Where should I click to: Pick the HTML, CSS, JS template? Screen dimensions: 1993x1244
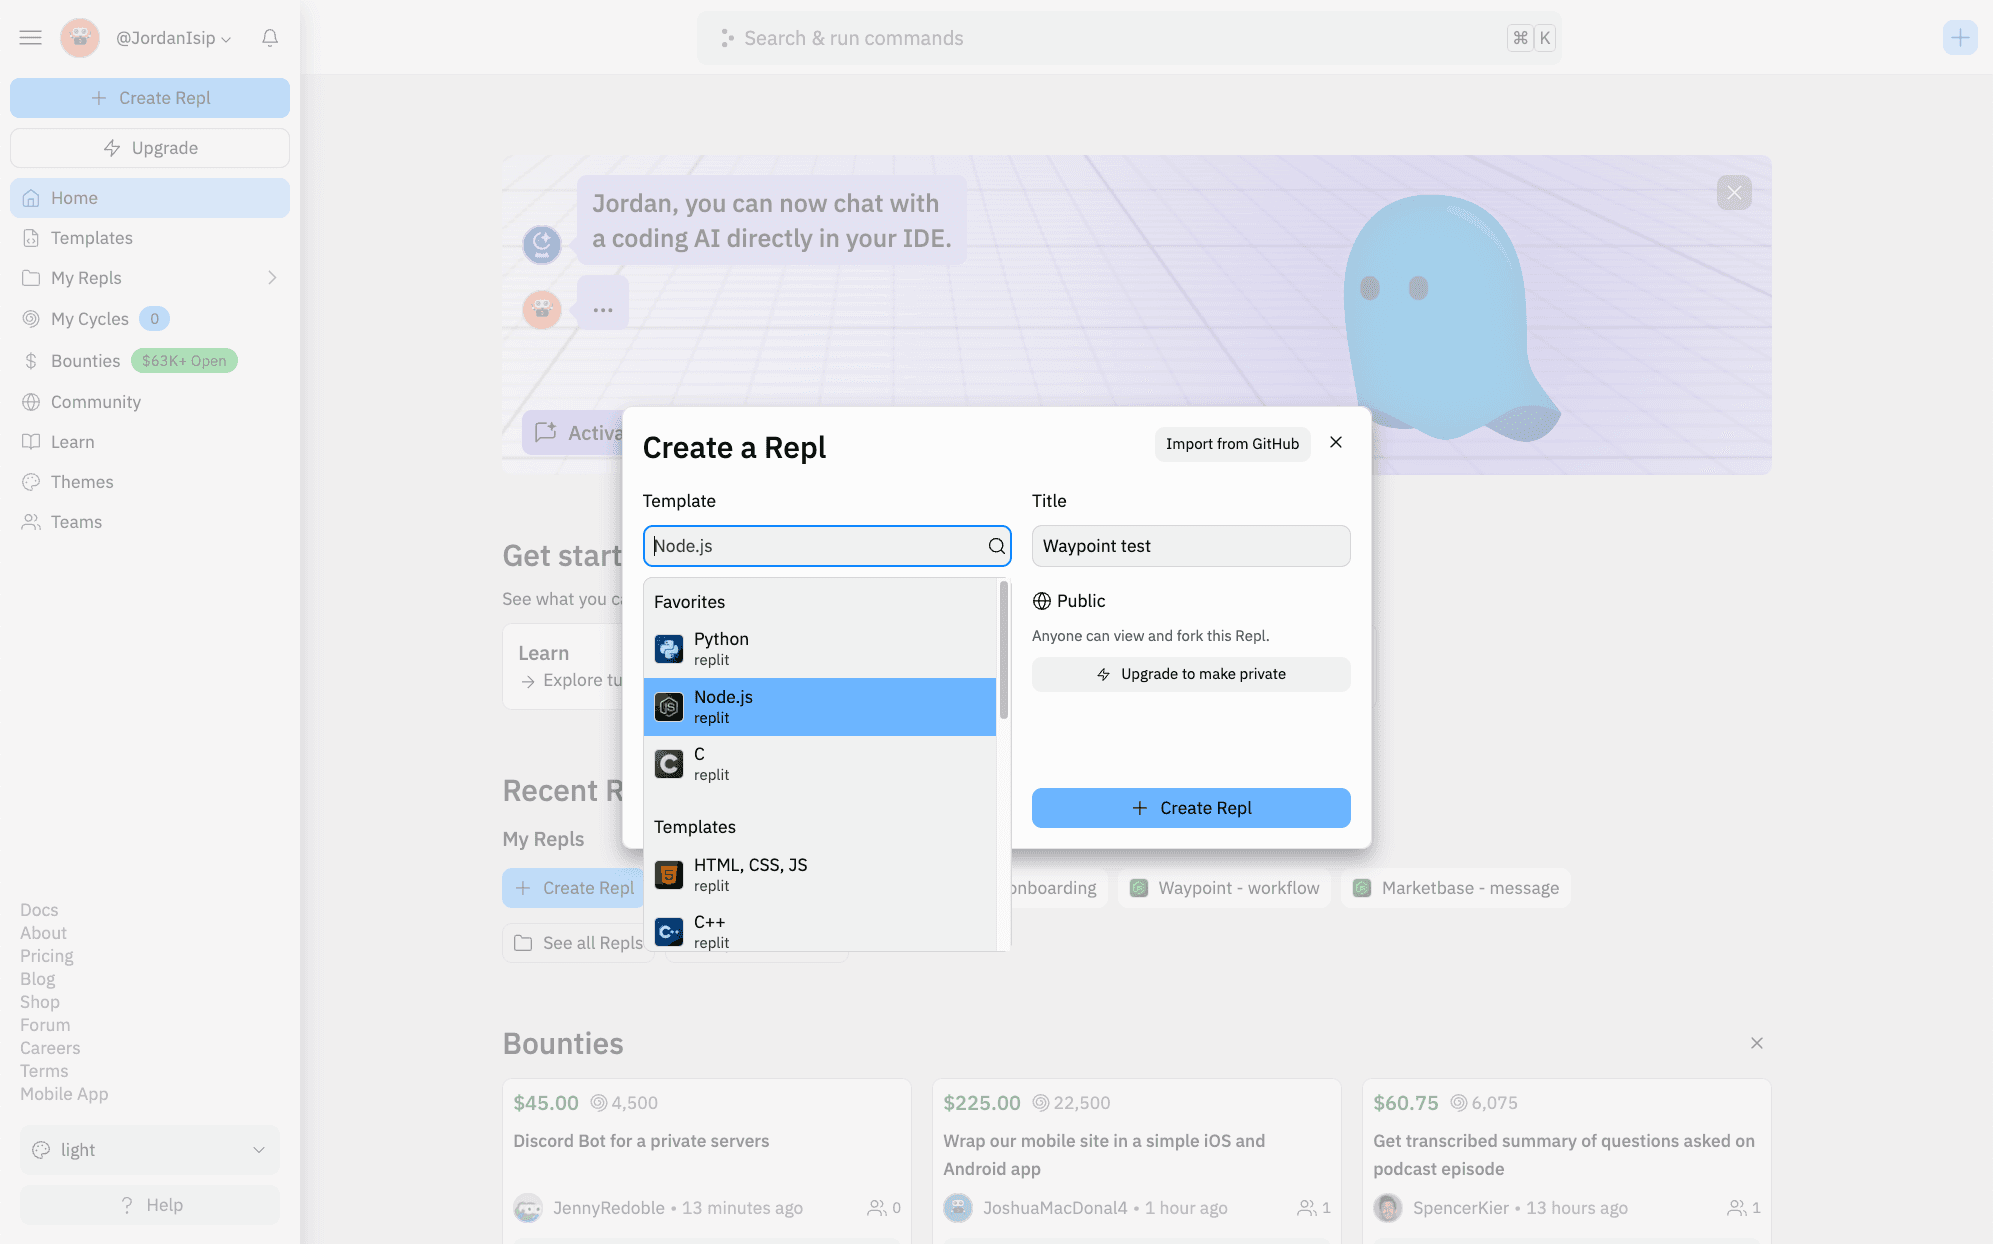(x=750, y=874)
